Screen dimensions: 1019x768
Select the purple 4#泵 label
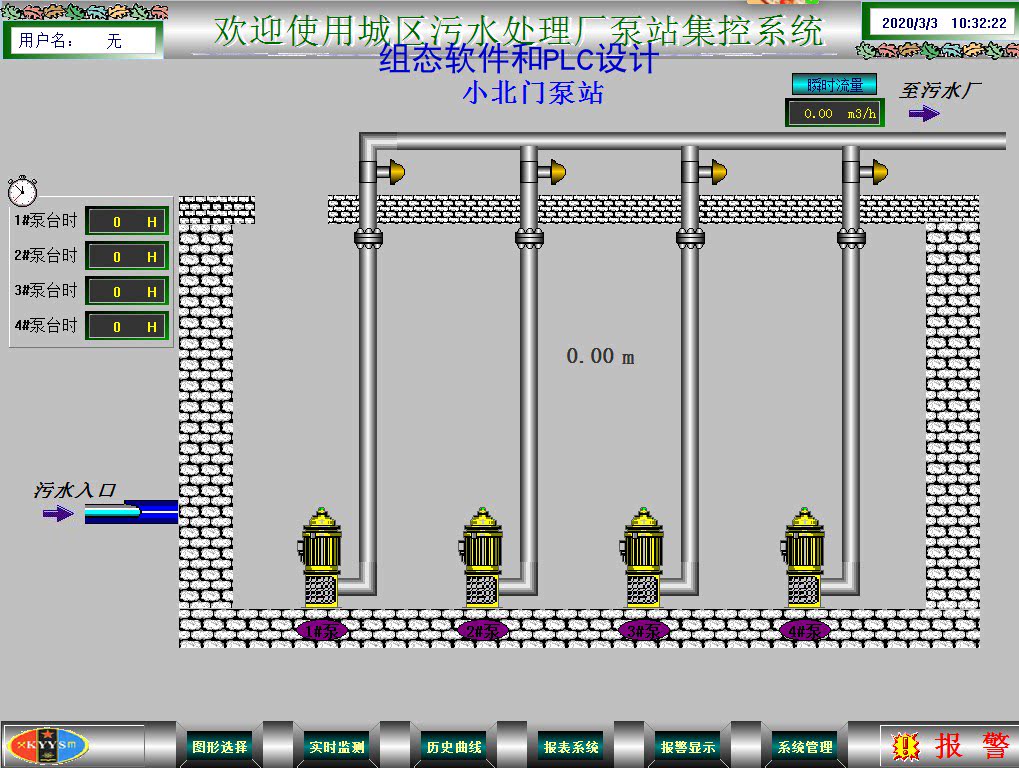(805, 630)
